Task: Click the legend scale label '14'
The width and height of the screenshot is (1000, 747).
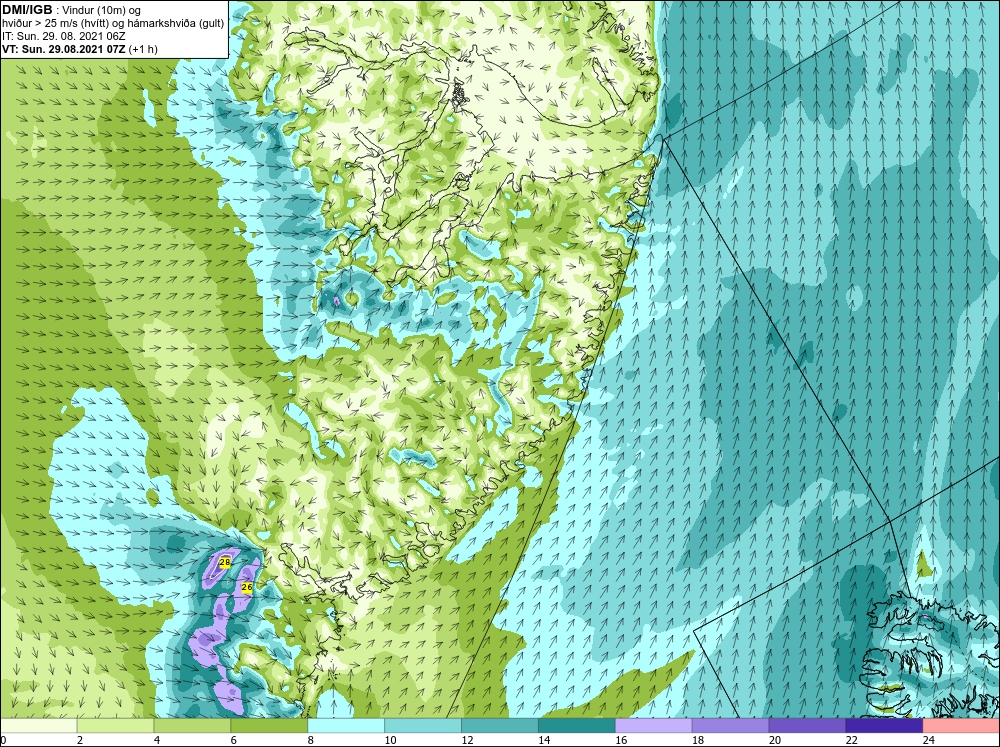Action: coord(544,740)
